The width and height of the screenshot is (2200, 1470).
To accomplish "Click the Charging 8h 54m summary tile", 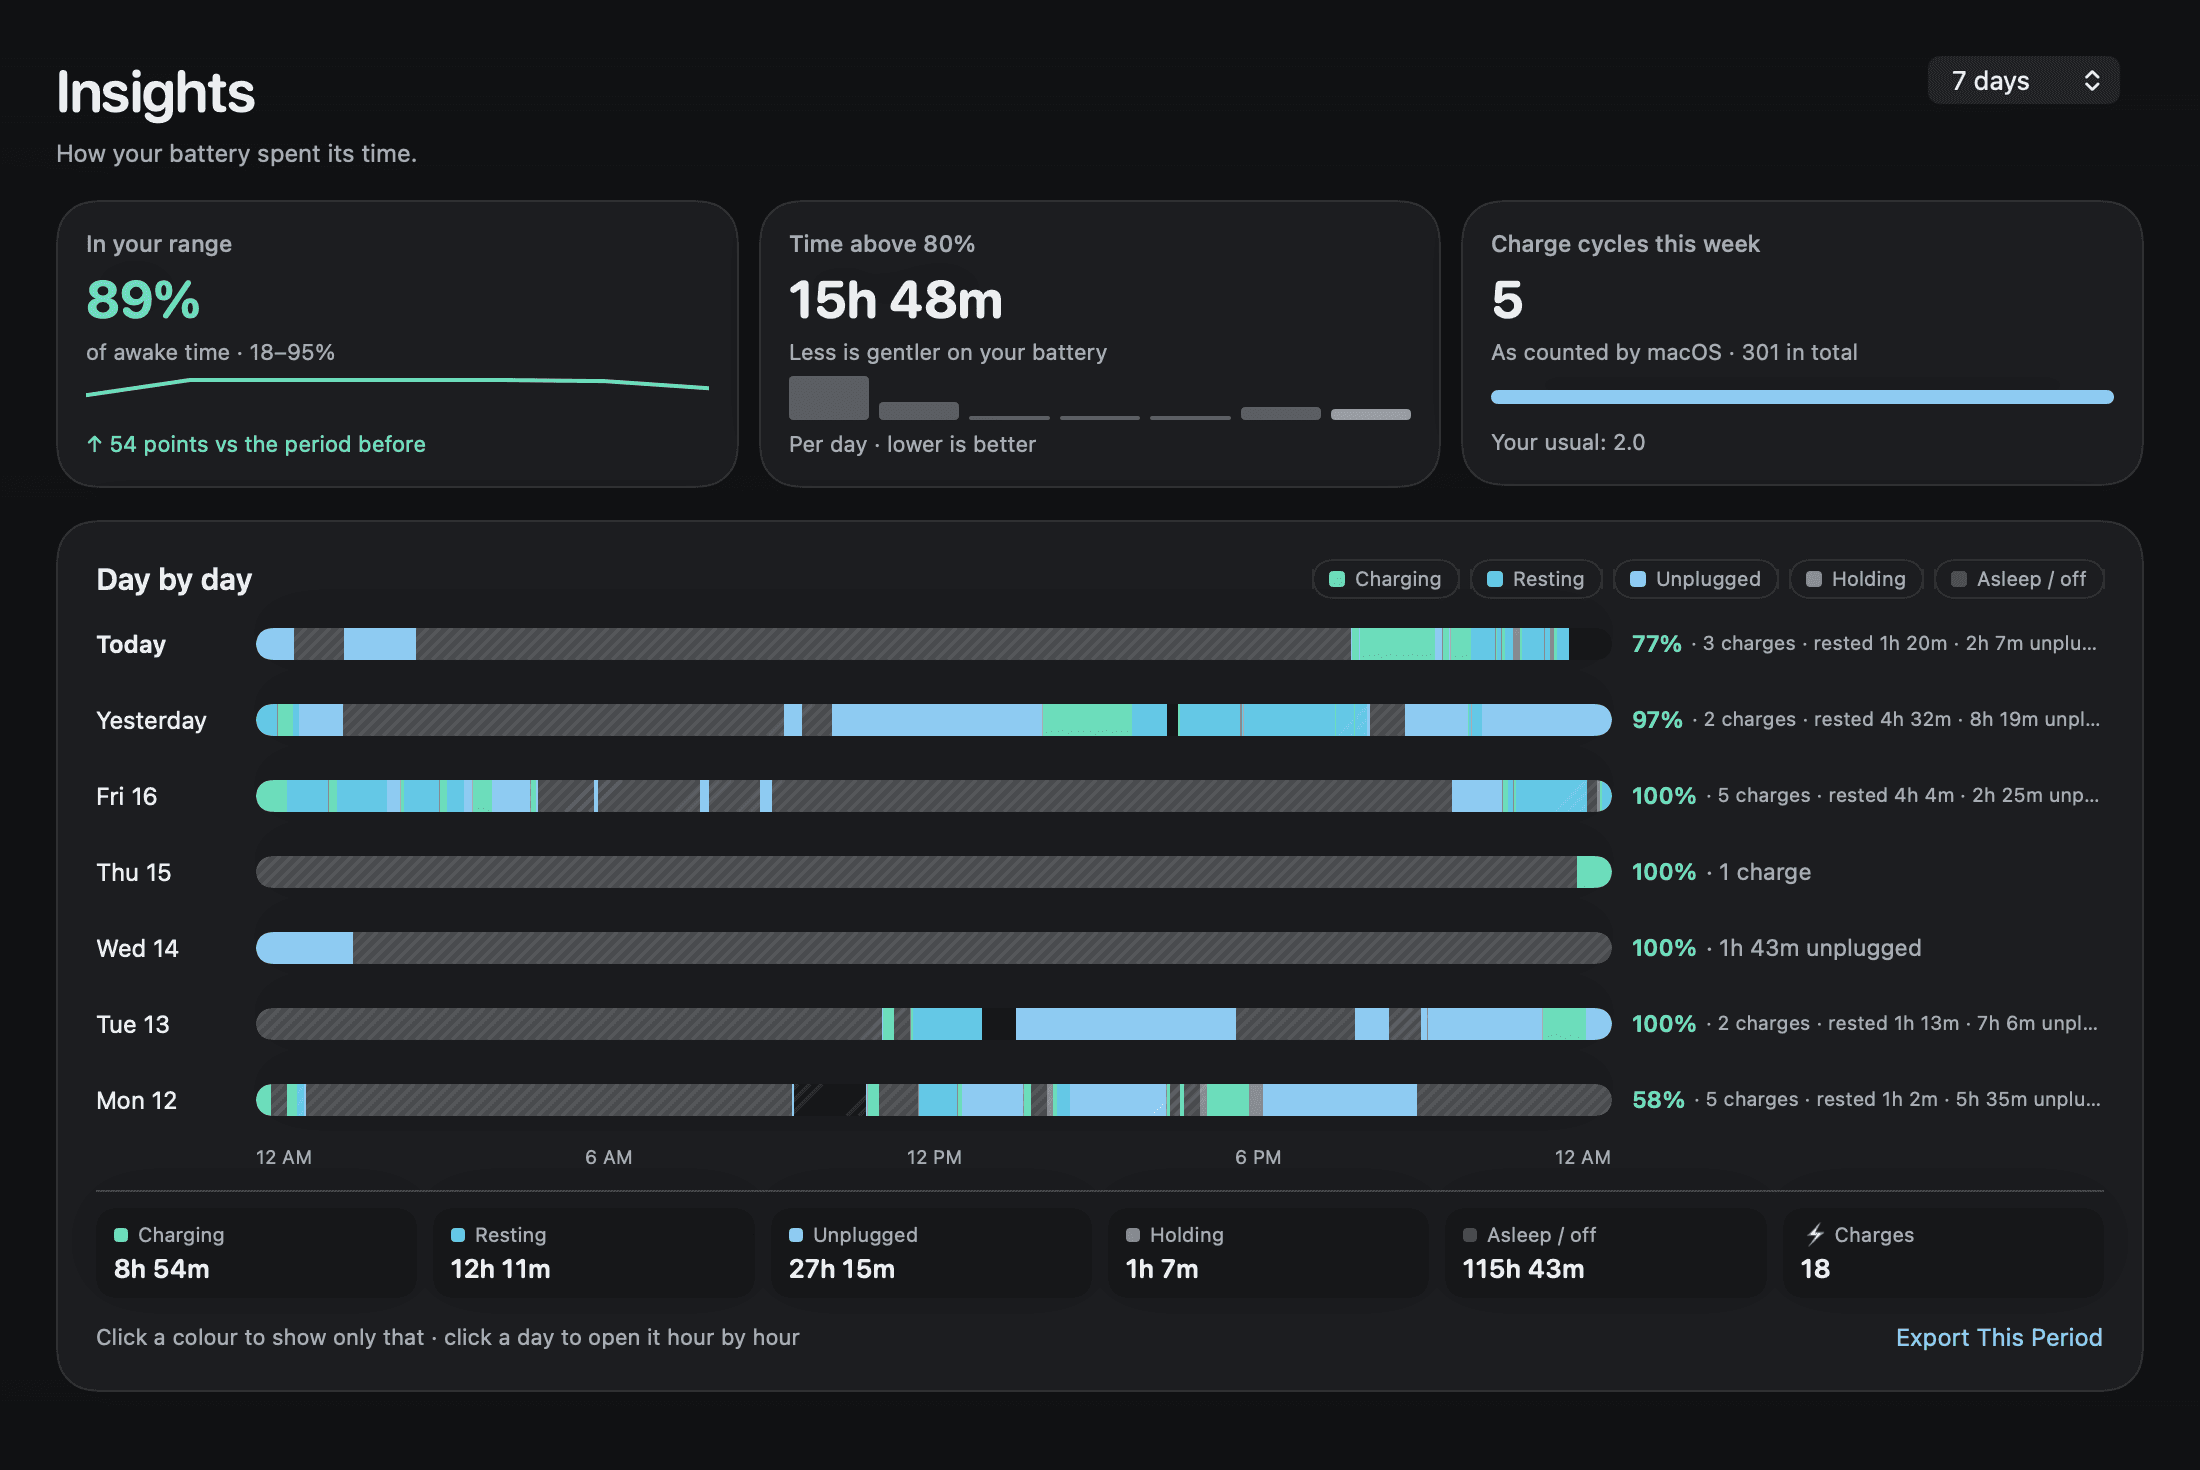I will point(256,1252).
